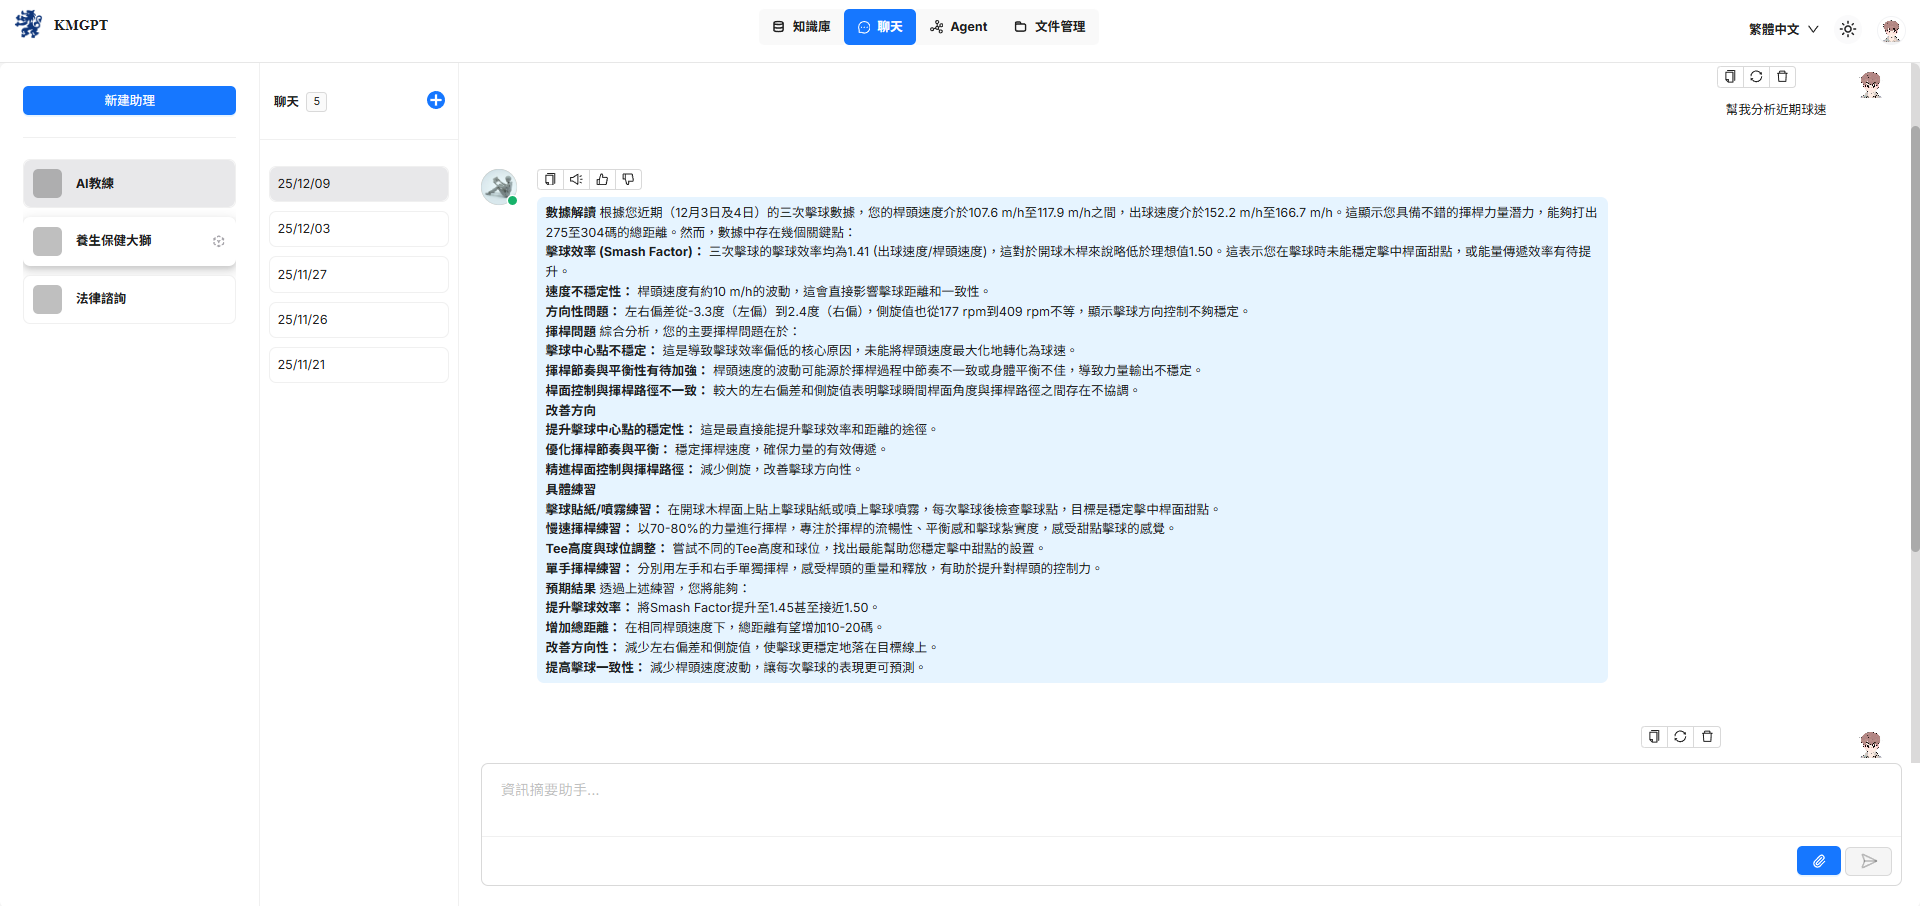Select the 法律諮詢 assistant
This screenshot has width=1920, height=906.
click(129, 299)
